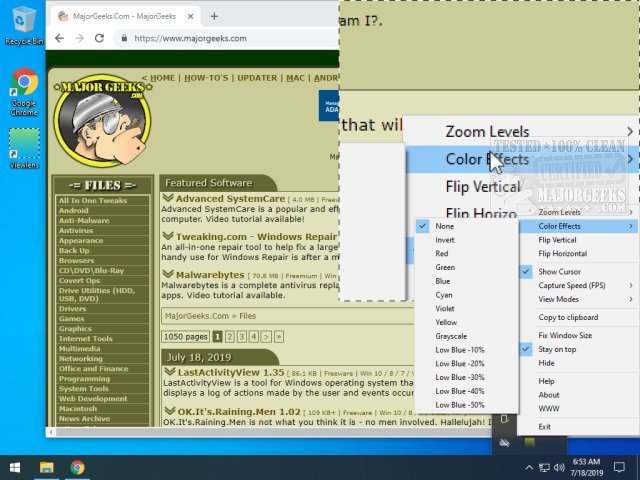640x480 pixels.
Task: Click the MajorGeeks mascot logo
Action: 102,121
